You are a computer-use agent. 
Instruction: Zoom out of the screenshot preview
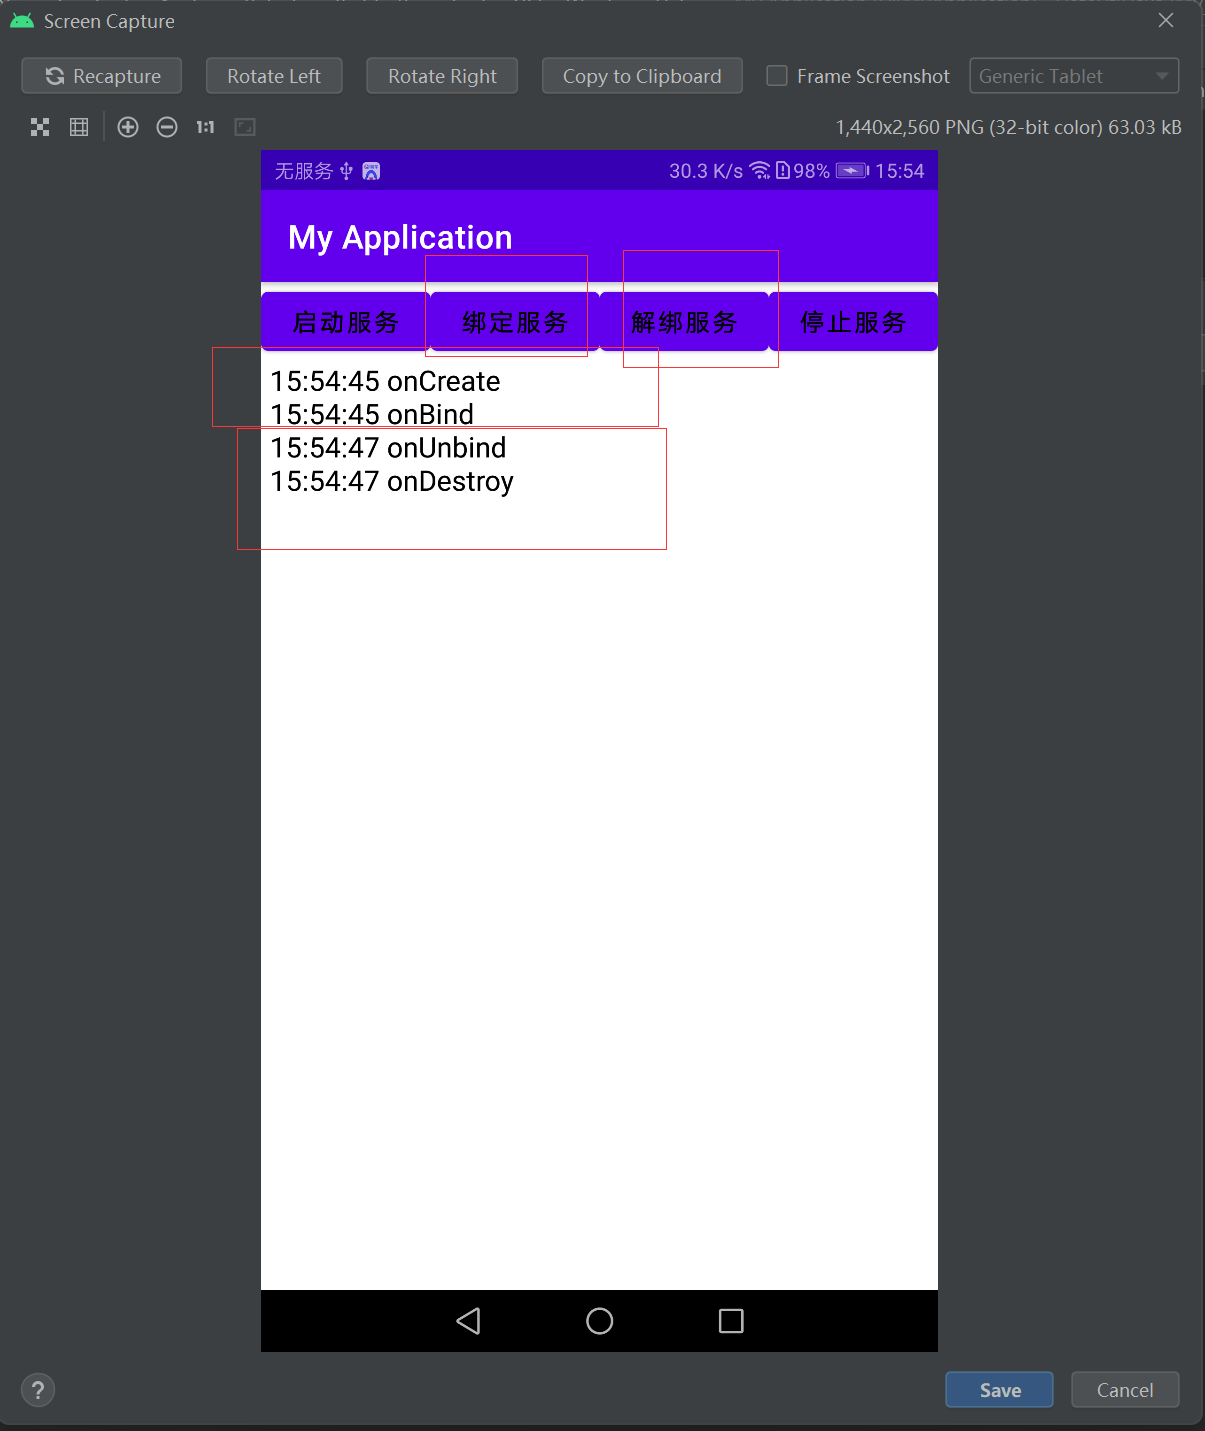167,127
